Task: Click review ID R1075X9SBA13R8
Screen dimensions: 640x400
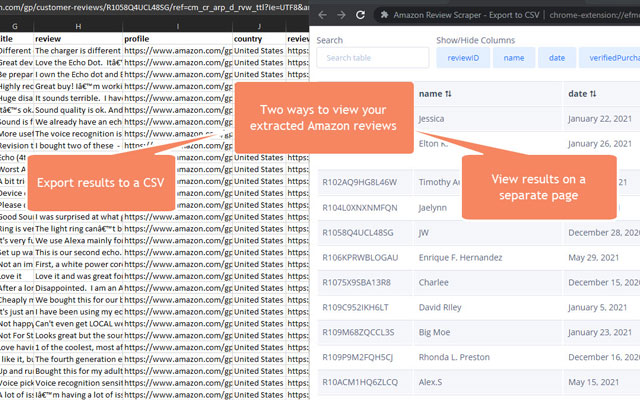Action: click(x=356, y=282)
